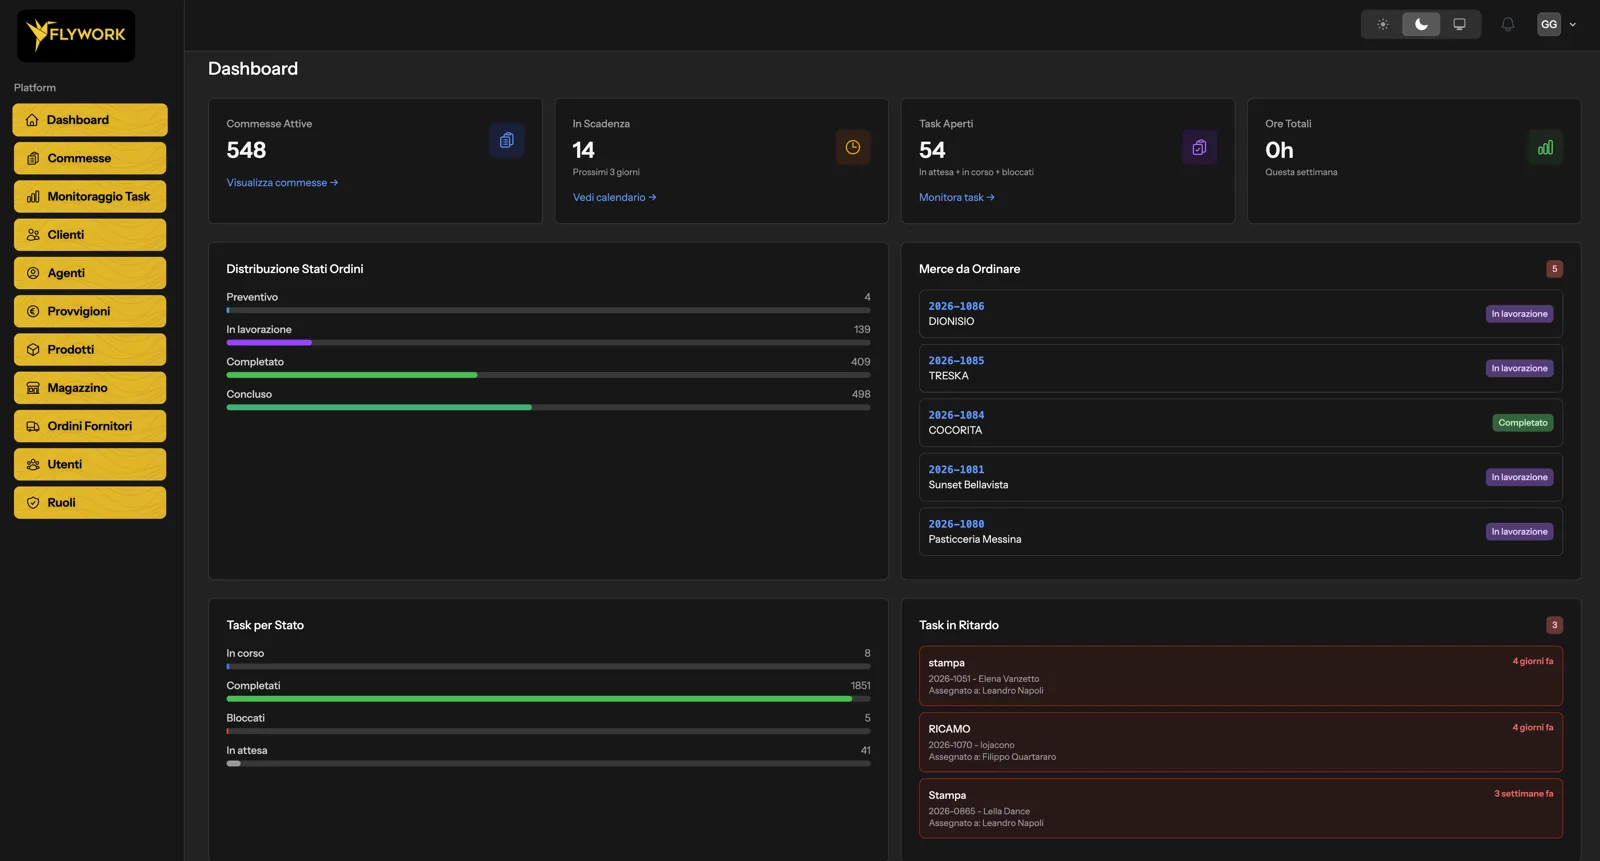
Task: Open the Ordini Fornitori section
Action: (x=90, y=426)
